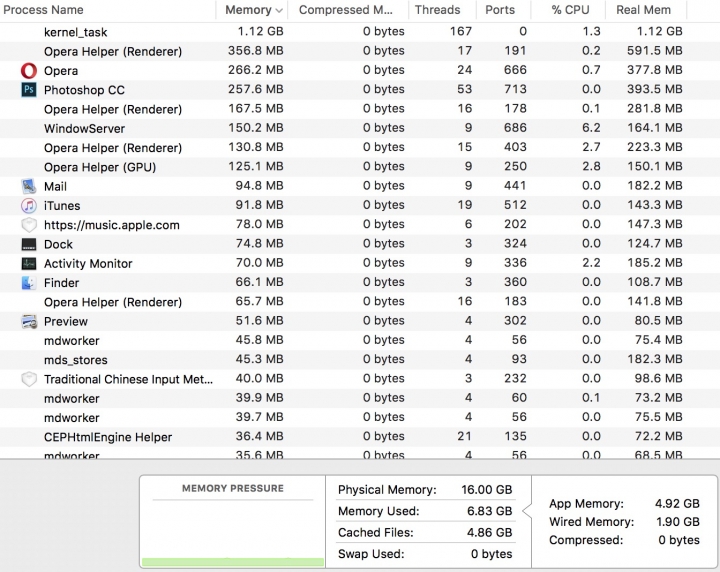Image resolution: width=720 pixels, height=572 pixels.
Task: Sort by Process Name column header
Action: pyautogui.click(x=43, y=10)
